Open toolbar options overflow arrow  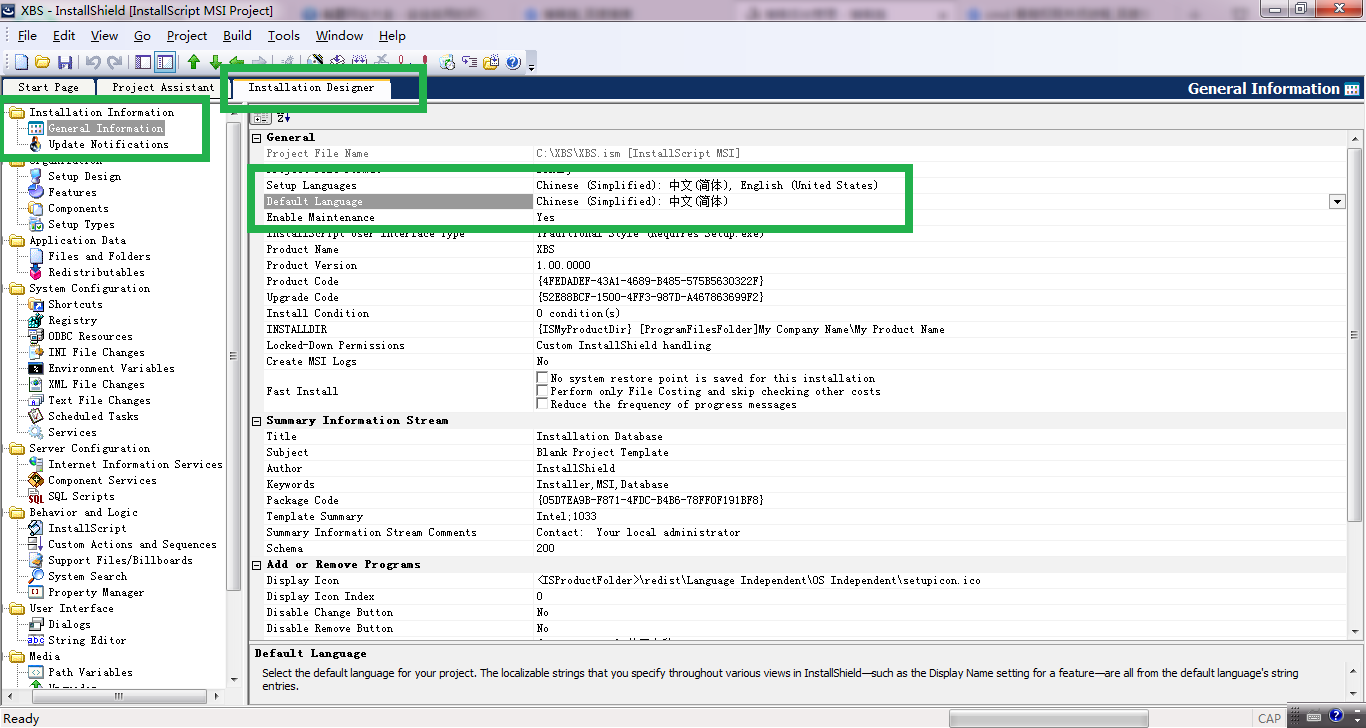pos(532,65)
